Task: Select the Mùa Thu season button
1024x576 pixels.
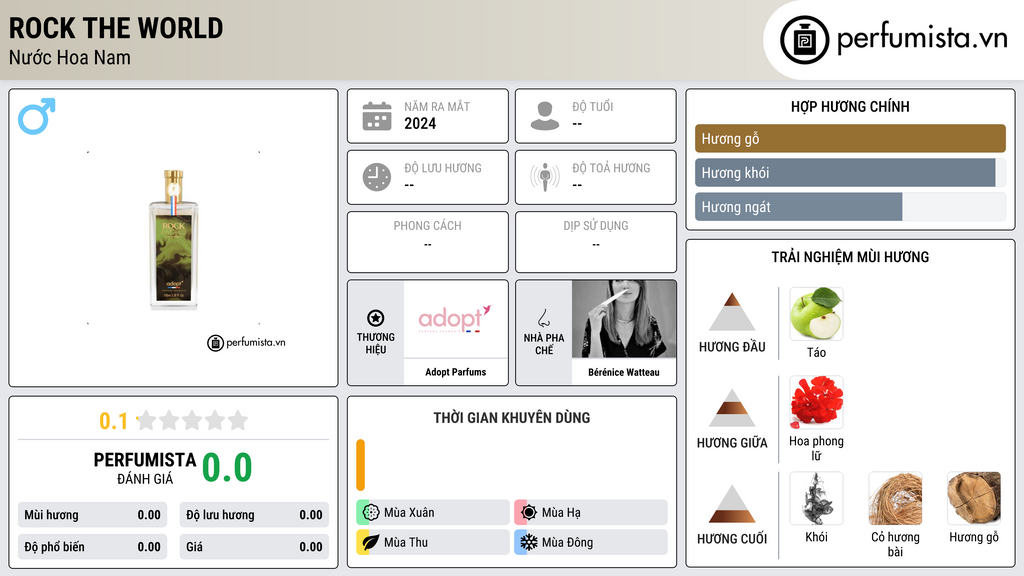Action: coord(432,542)
